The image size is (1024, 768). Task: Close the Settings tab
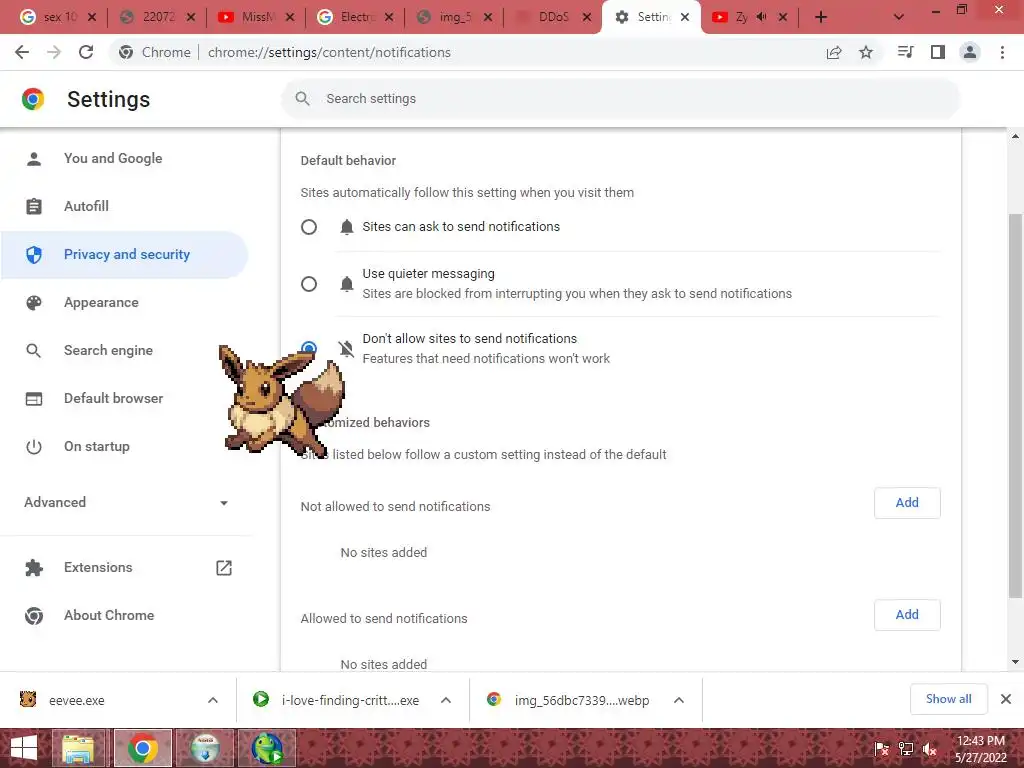(x=685, y=17)
